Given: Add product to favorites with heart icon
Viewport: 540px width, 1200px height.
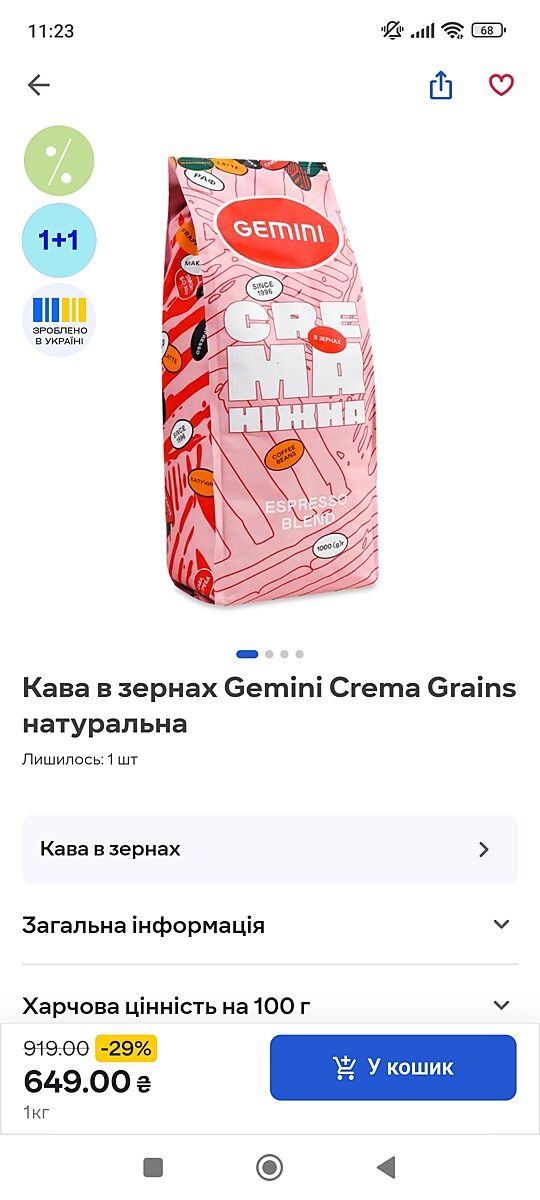Looking at the screenshot, I should 501,86.
